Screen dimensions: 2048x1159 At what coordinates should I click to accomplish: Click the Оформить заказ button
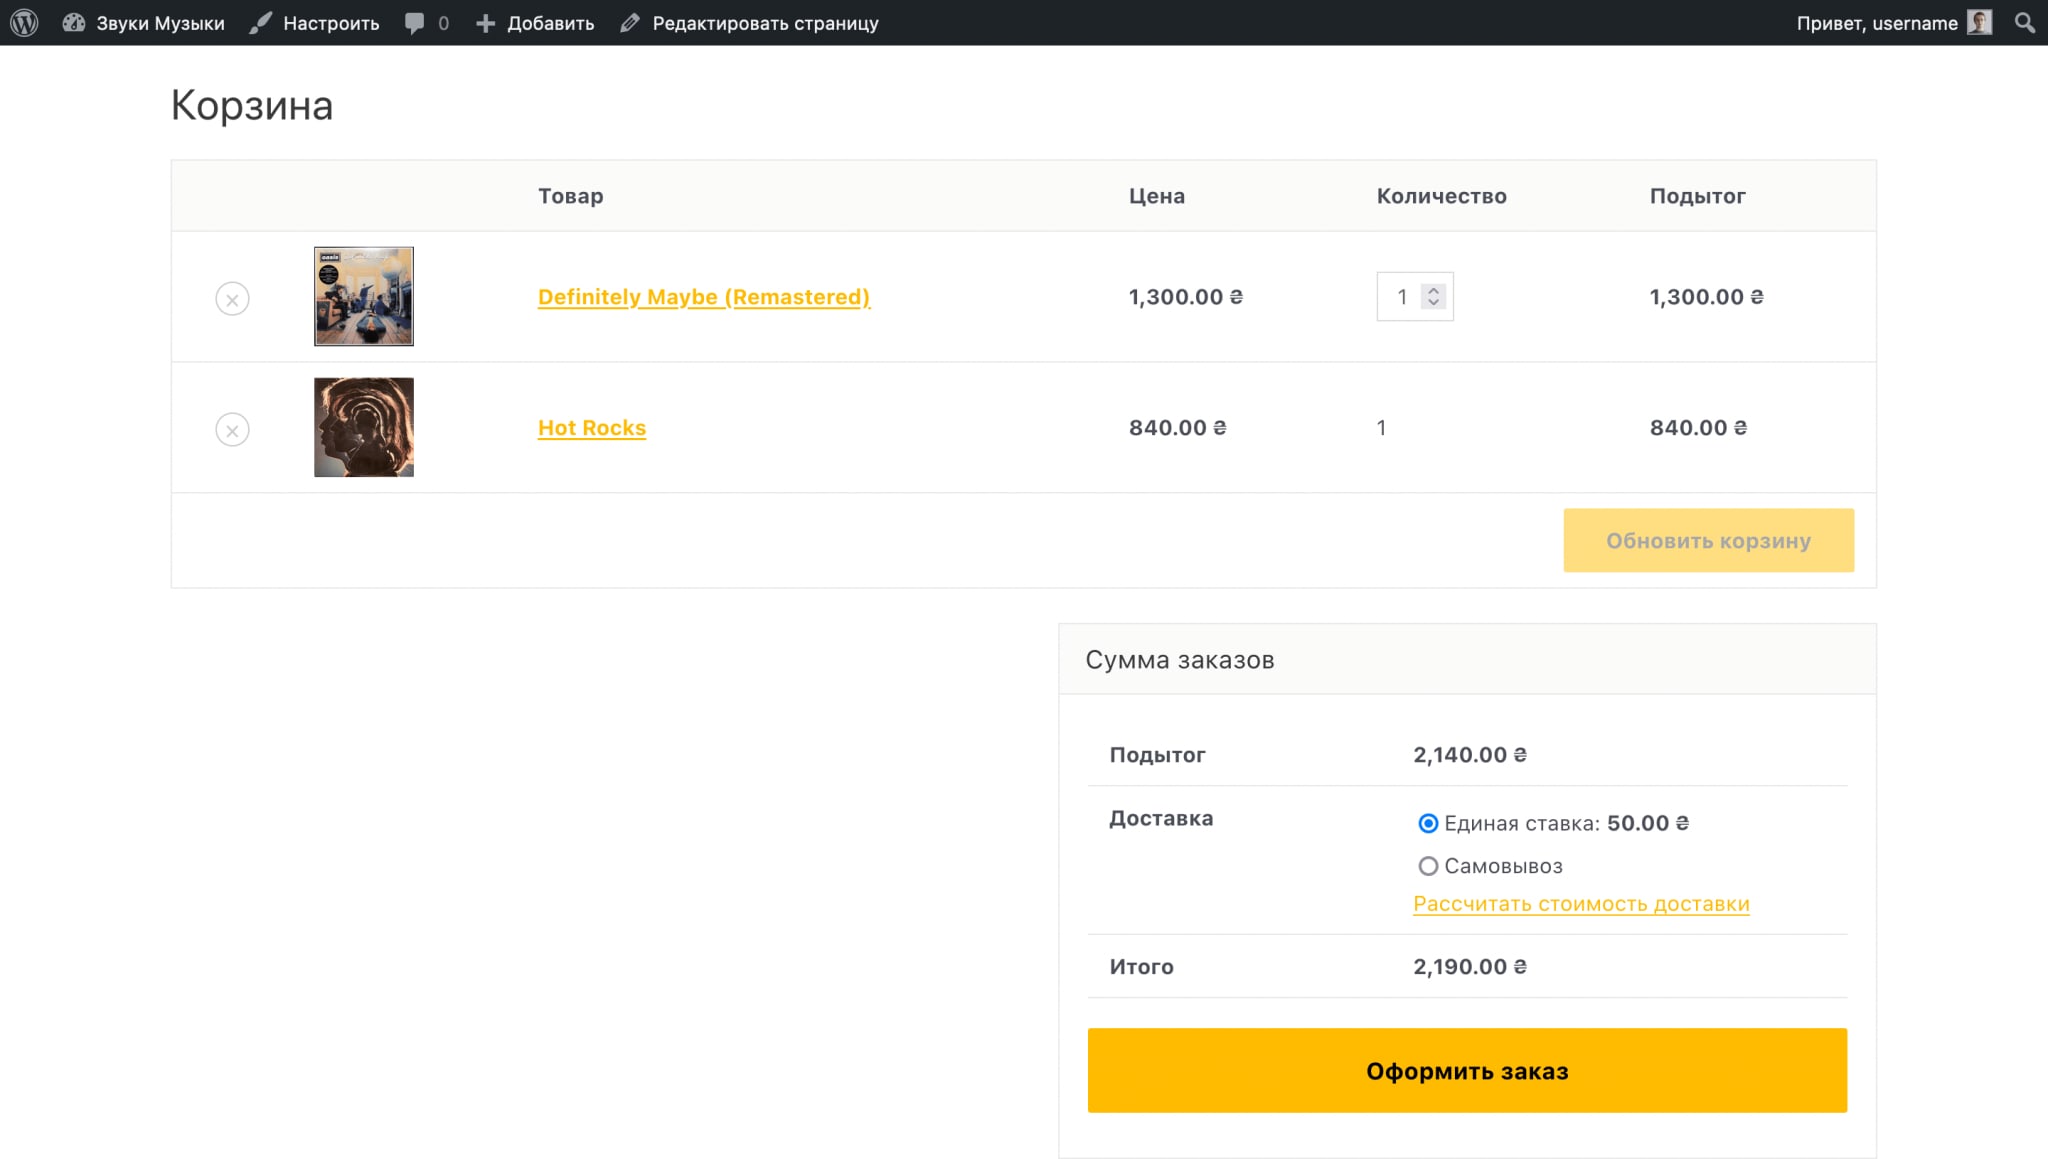[x=1467, y=1070]
